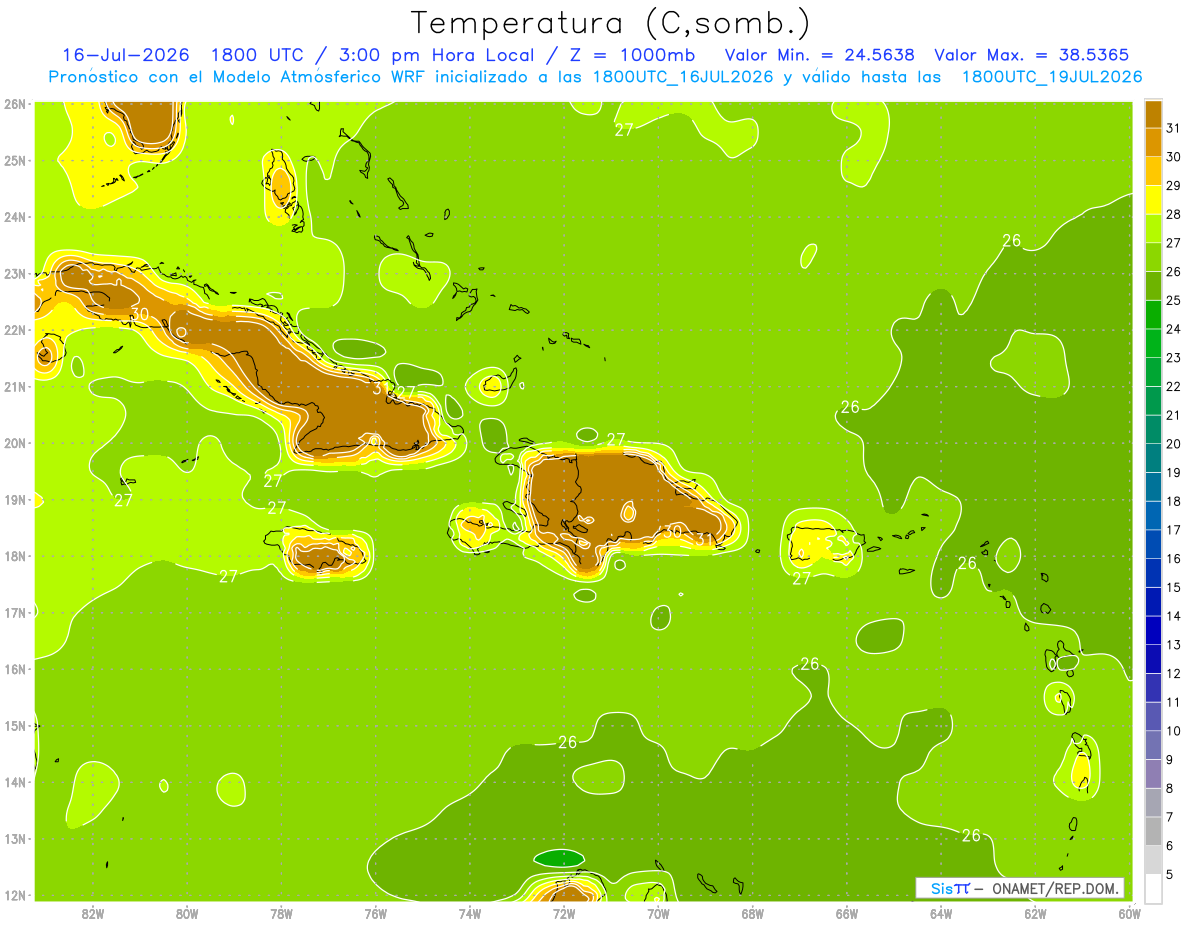
Task: Click legend value "17" on the color scale
Action: (x=1173, y=530)
